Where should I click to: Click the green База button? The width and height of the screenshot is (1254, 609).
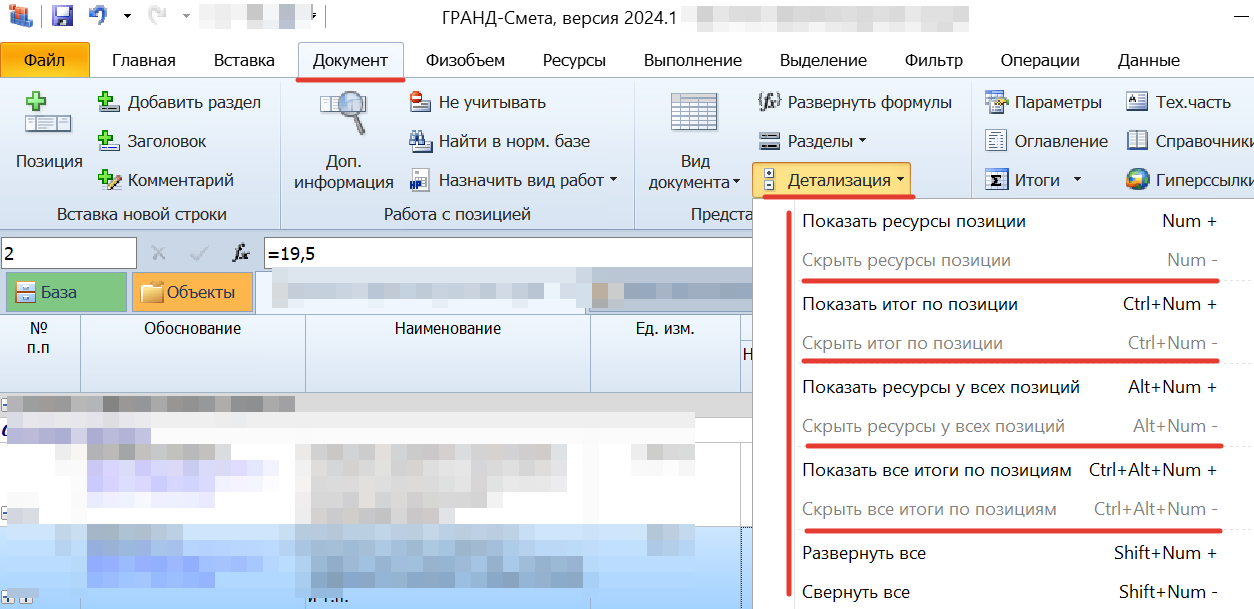(67, 293)
